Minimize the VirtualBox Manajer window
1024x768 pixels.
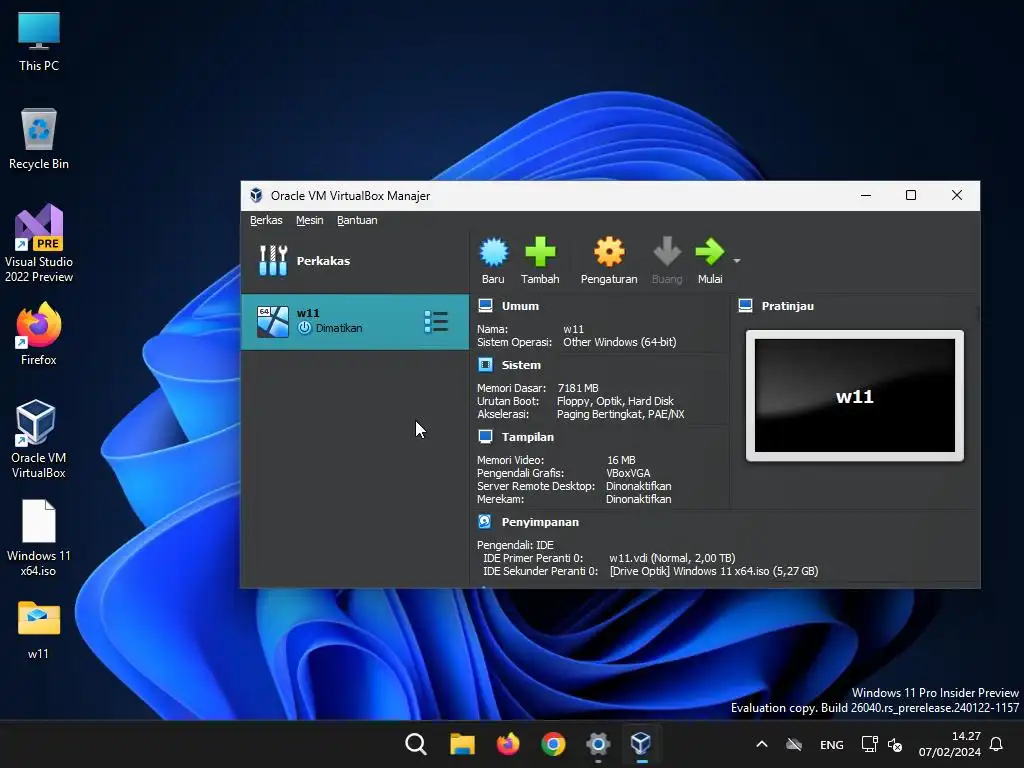(866, 195)
